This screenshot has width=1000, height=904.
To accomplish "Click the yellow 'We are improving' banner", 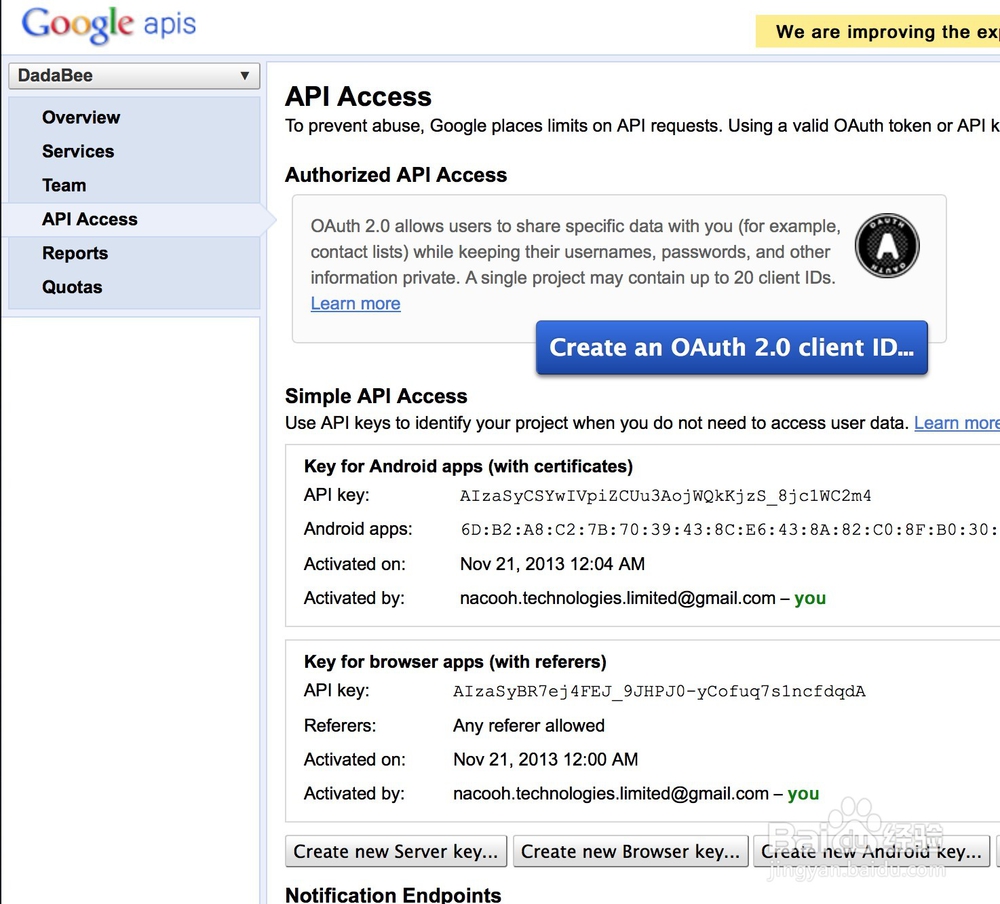I will [878, 31].
